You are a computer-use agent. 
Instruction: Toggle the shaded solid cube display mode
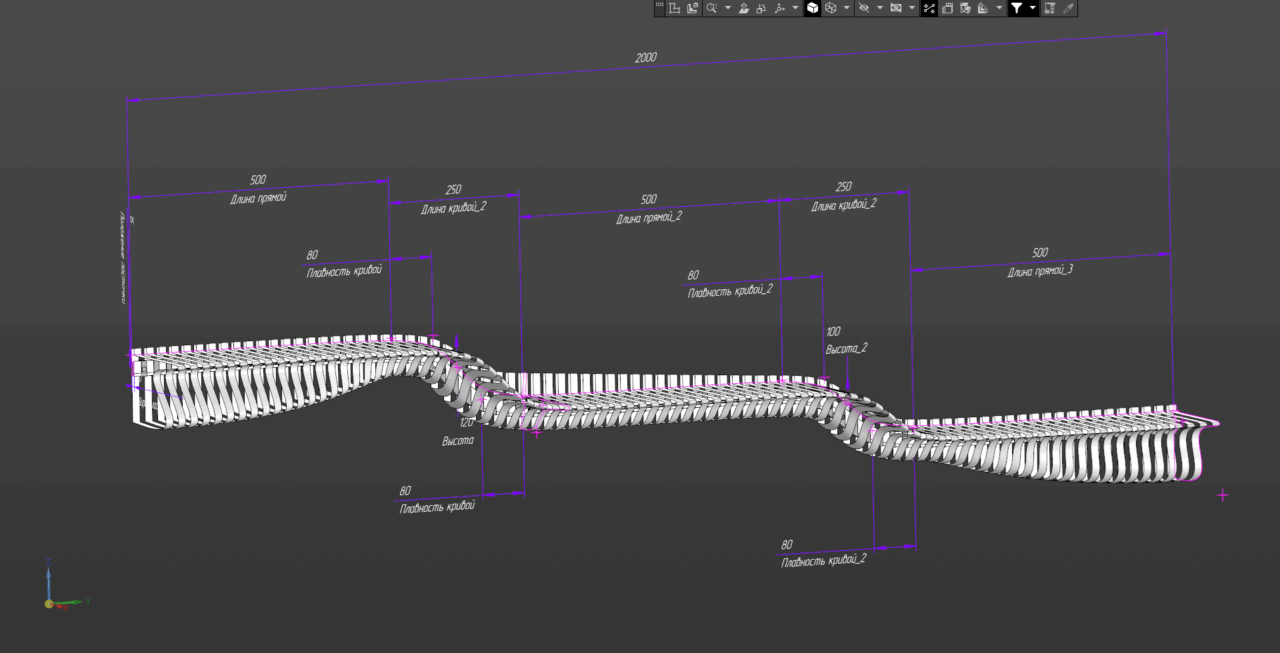pos(813,8)
